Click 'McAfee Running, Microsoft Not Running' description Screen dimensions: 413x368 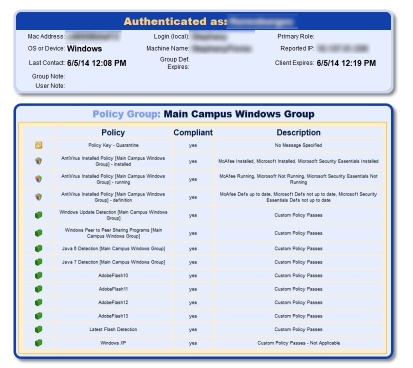pos(298,179)
